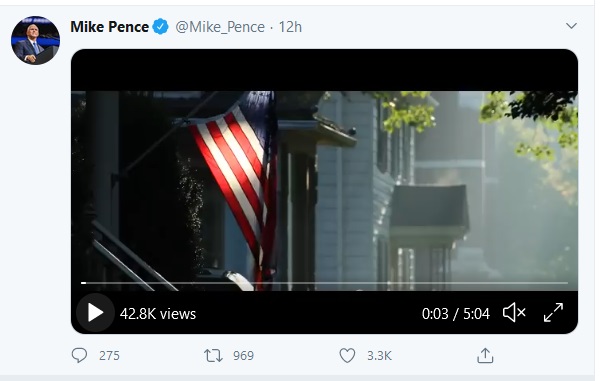
Task: Open the tweet options chevron menu
Action: [x=571, y=26]
